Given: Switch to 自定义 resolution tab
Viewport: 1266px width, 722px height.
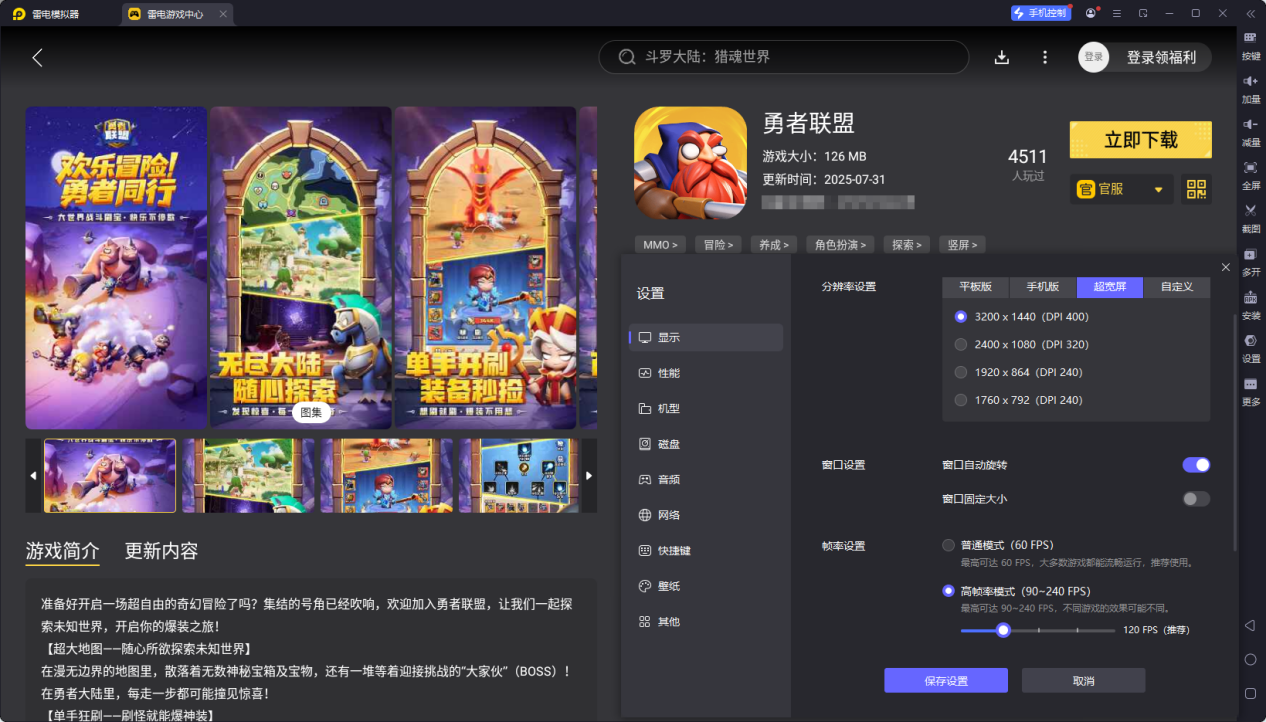Looking at the screenshot, I should click(1177, 287).
